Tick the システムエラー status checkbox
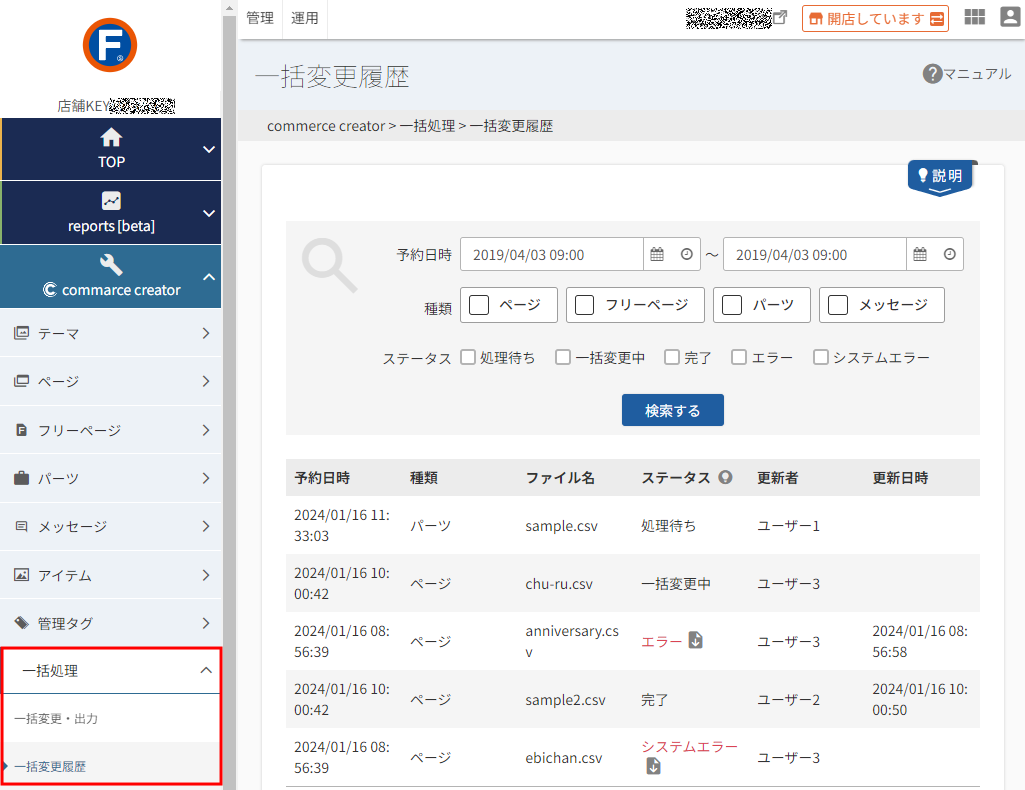 [x=820, y=357]
